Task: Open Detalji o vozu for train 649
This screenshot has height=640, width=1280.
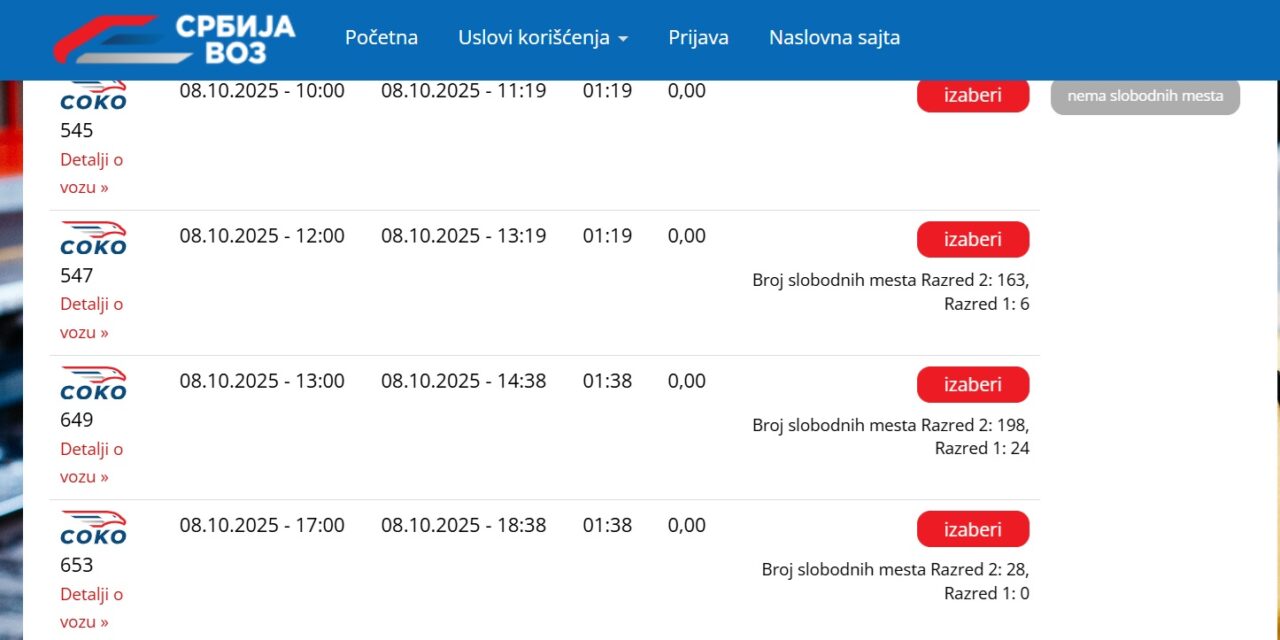Action: 91,462
